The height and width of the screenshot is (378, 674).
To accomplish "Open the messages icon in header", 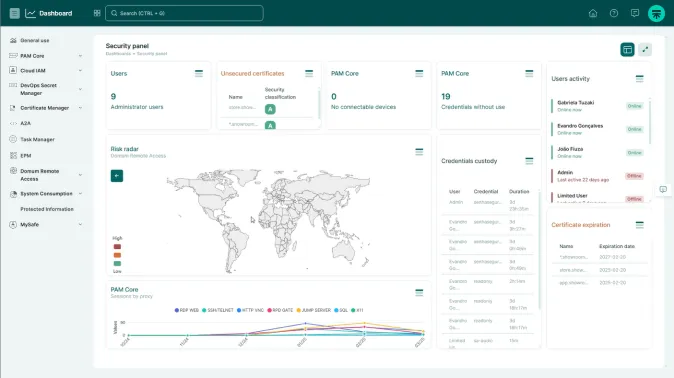I will (x=635, y=13).
